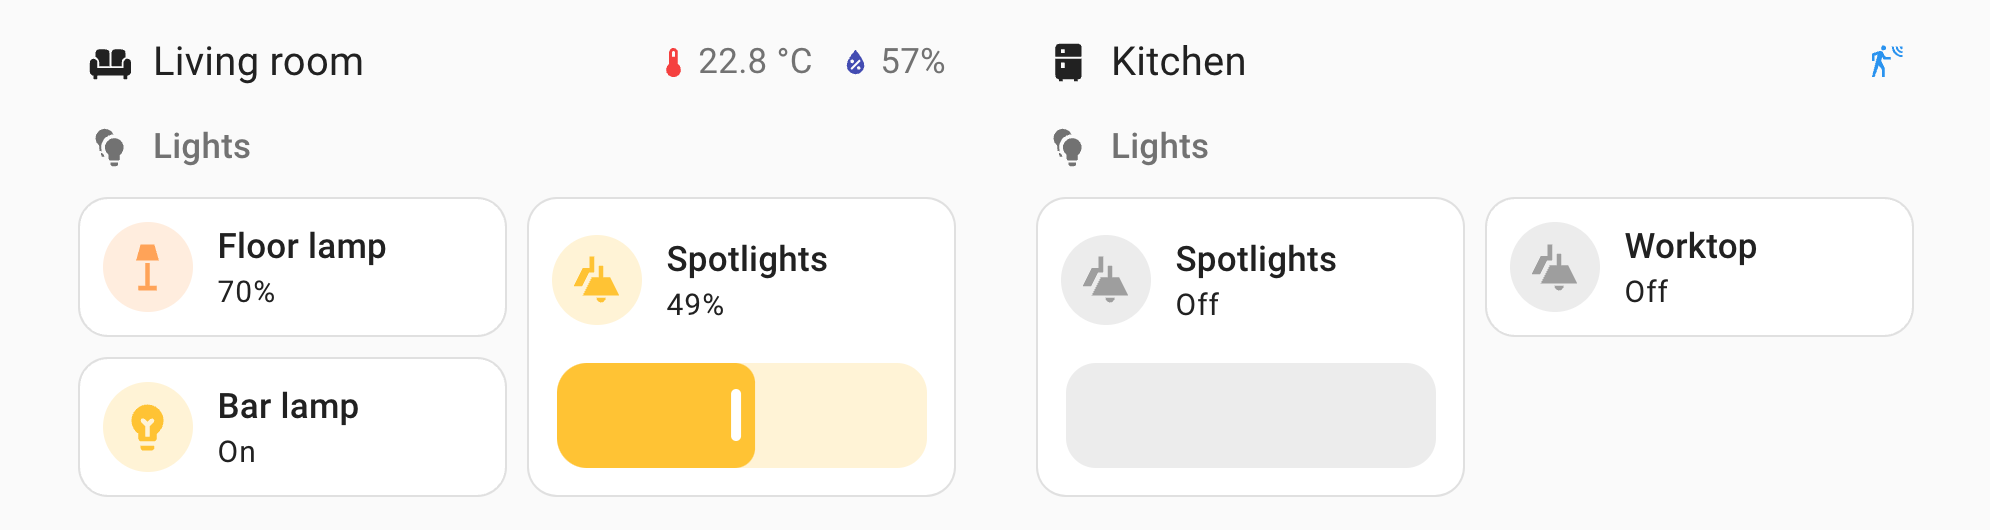Click the 22.8 °C temperature reading
The image size is (1990, 530).
click(x=755, y=62)
